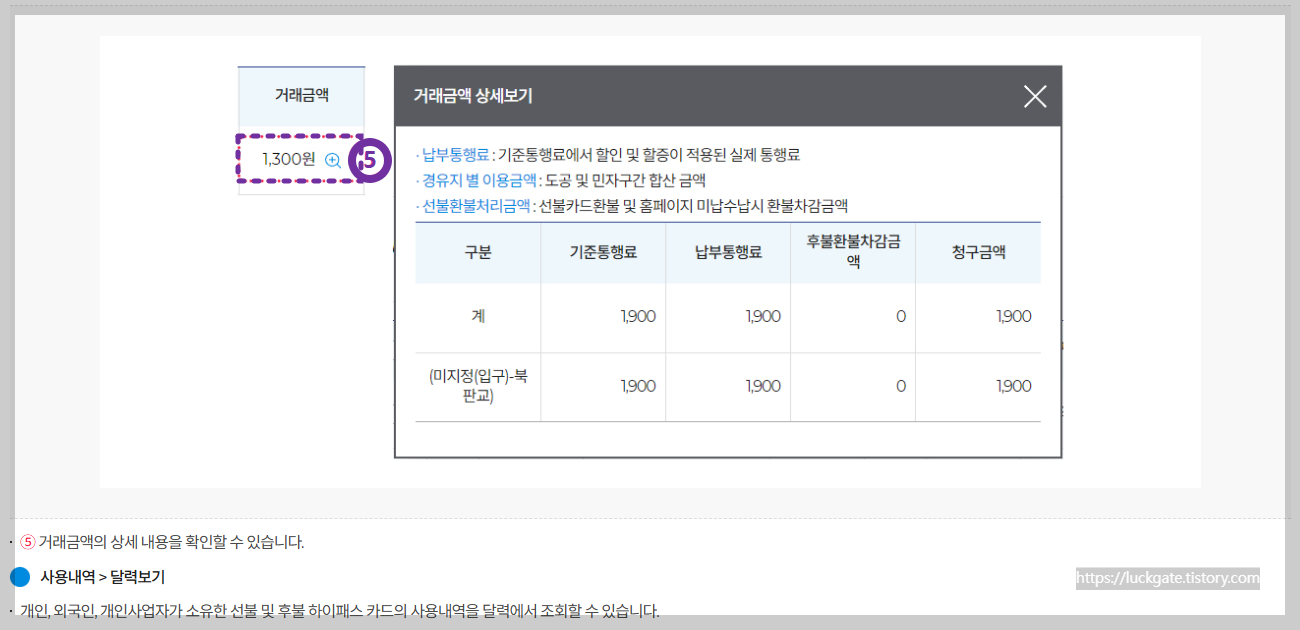Click the blue 선불환불처리금액 term
The width and height of the screenshot is (1300, 630).
[x=475, y=207]
